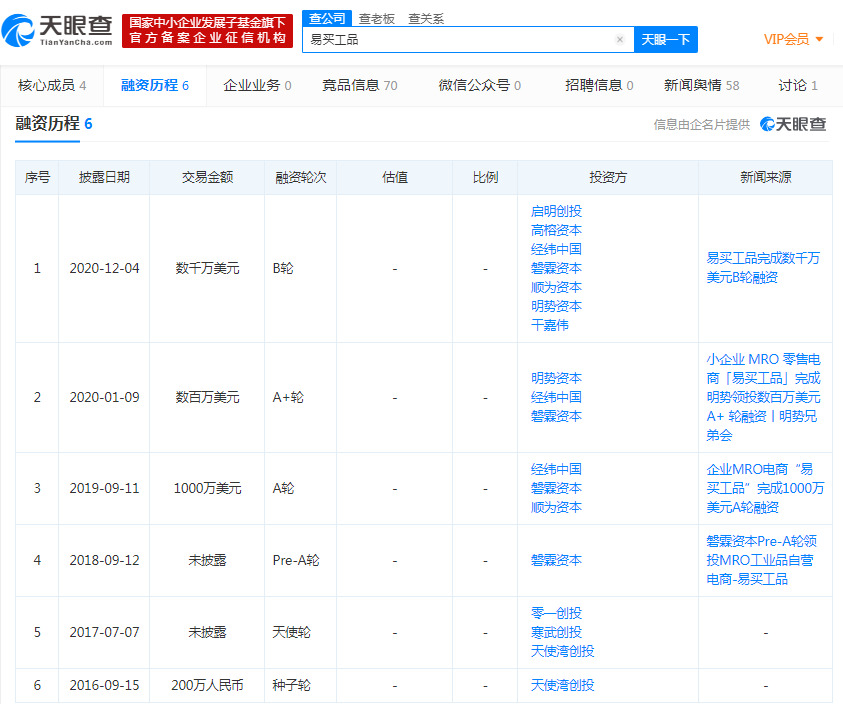Open 磐霖资本 in the A轮 row
This screenshot has width=843, height=704.
click(x=556, y=488)
